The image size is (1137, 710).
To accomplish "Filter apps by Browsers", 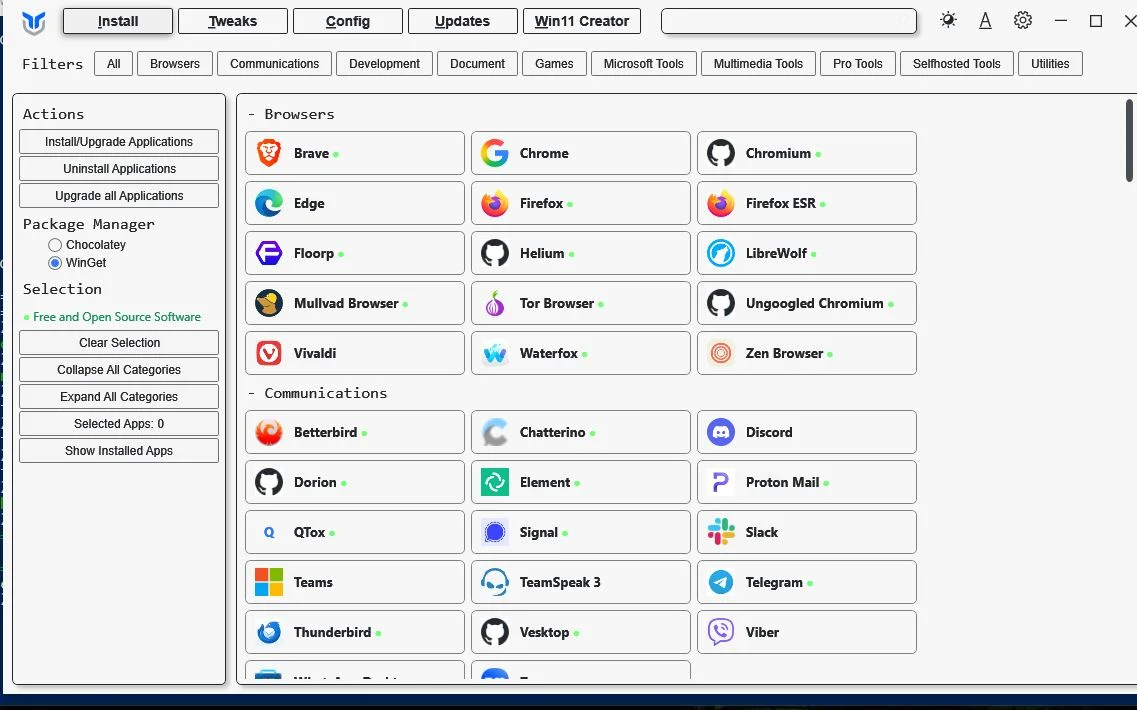I will pyautogui.click(x=175, y=64).
